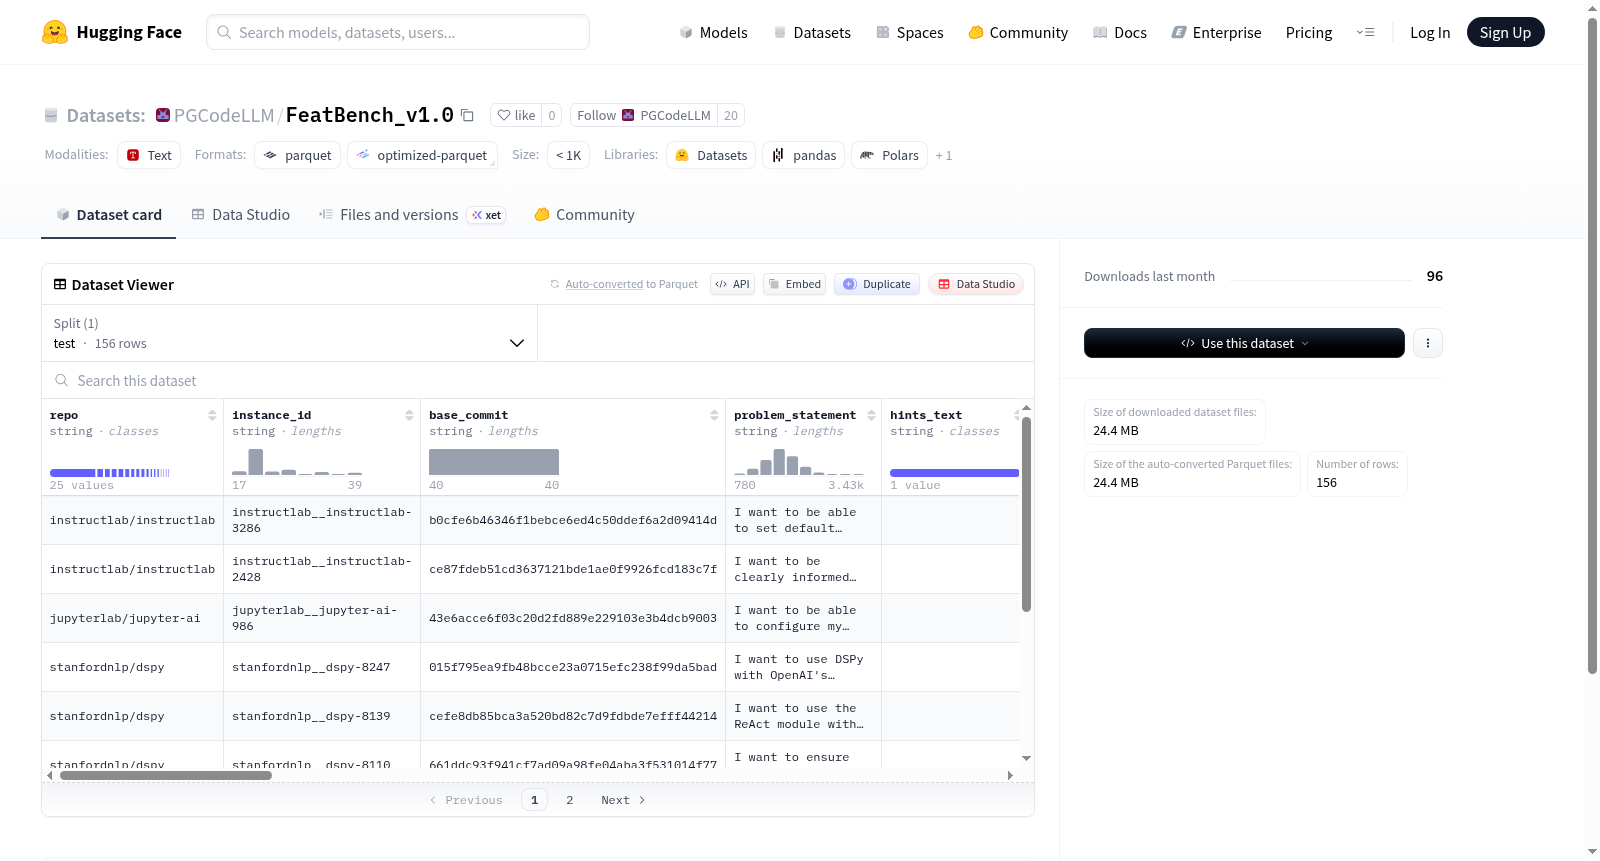Click the Next page button
Image resolution: width=1600 pixels, height=861 pixels.
623,800
